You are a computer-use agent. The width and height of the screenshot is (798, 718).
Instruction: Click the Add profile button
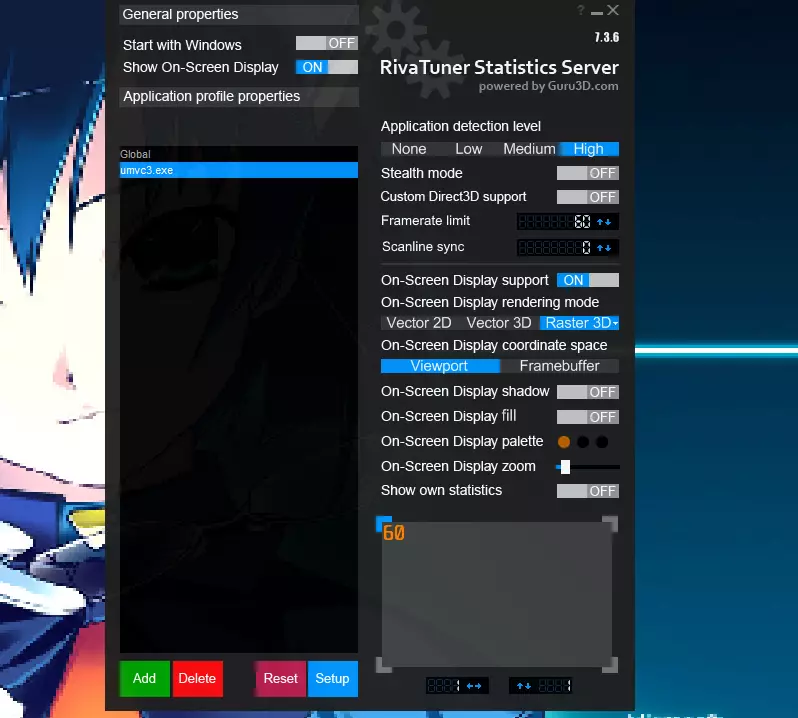pyautogui.click(x=145, y=679)
